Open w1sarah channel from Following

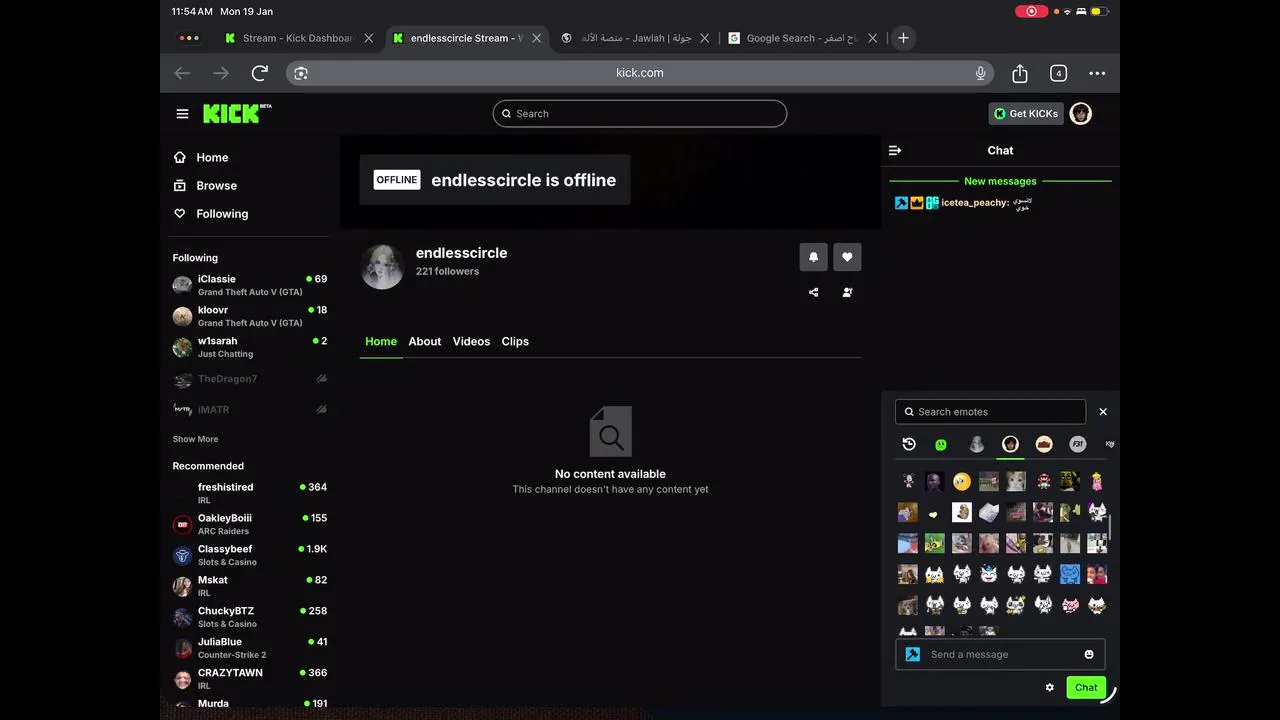(x=249, y=347)
